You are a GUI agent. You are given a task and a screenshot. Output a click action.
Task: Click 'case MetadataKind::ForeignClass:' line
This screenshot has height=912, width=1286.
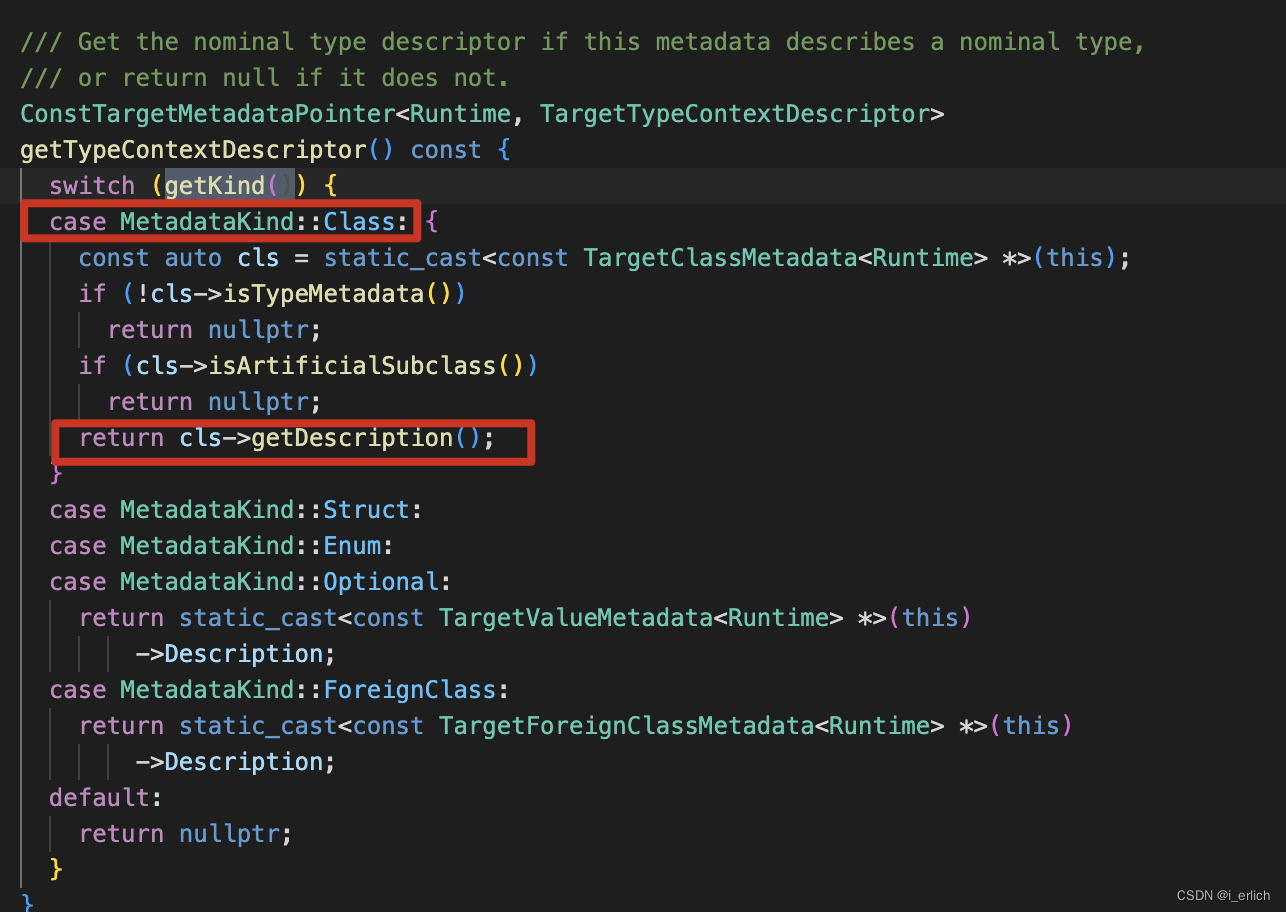tap(279, 690)
